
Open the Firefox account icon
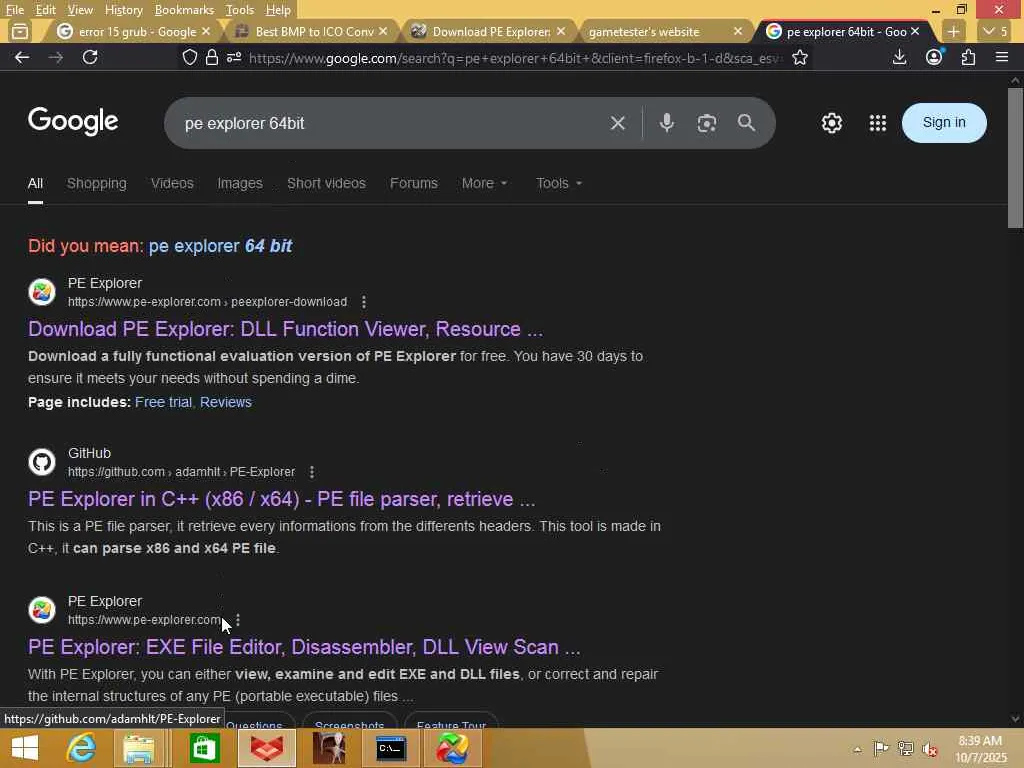coord(935,57)
